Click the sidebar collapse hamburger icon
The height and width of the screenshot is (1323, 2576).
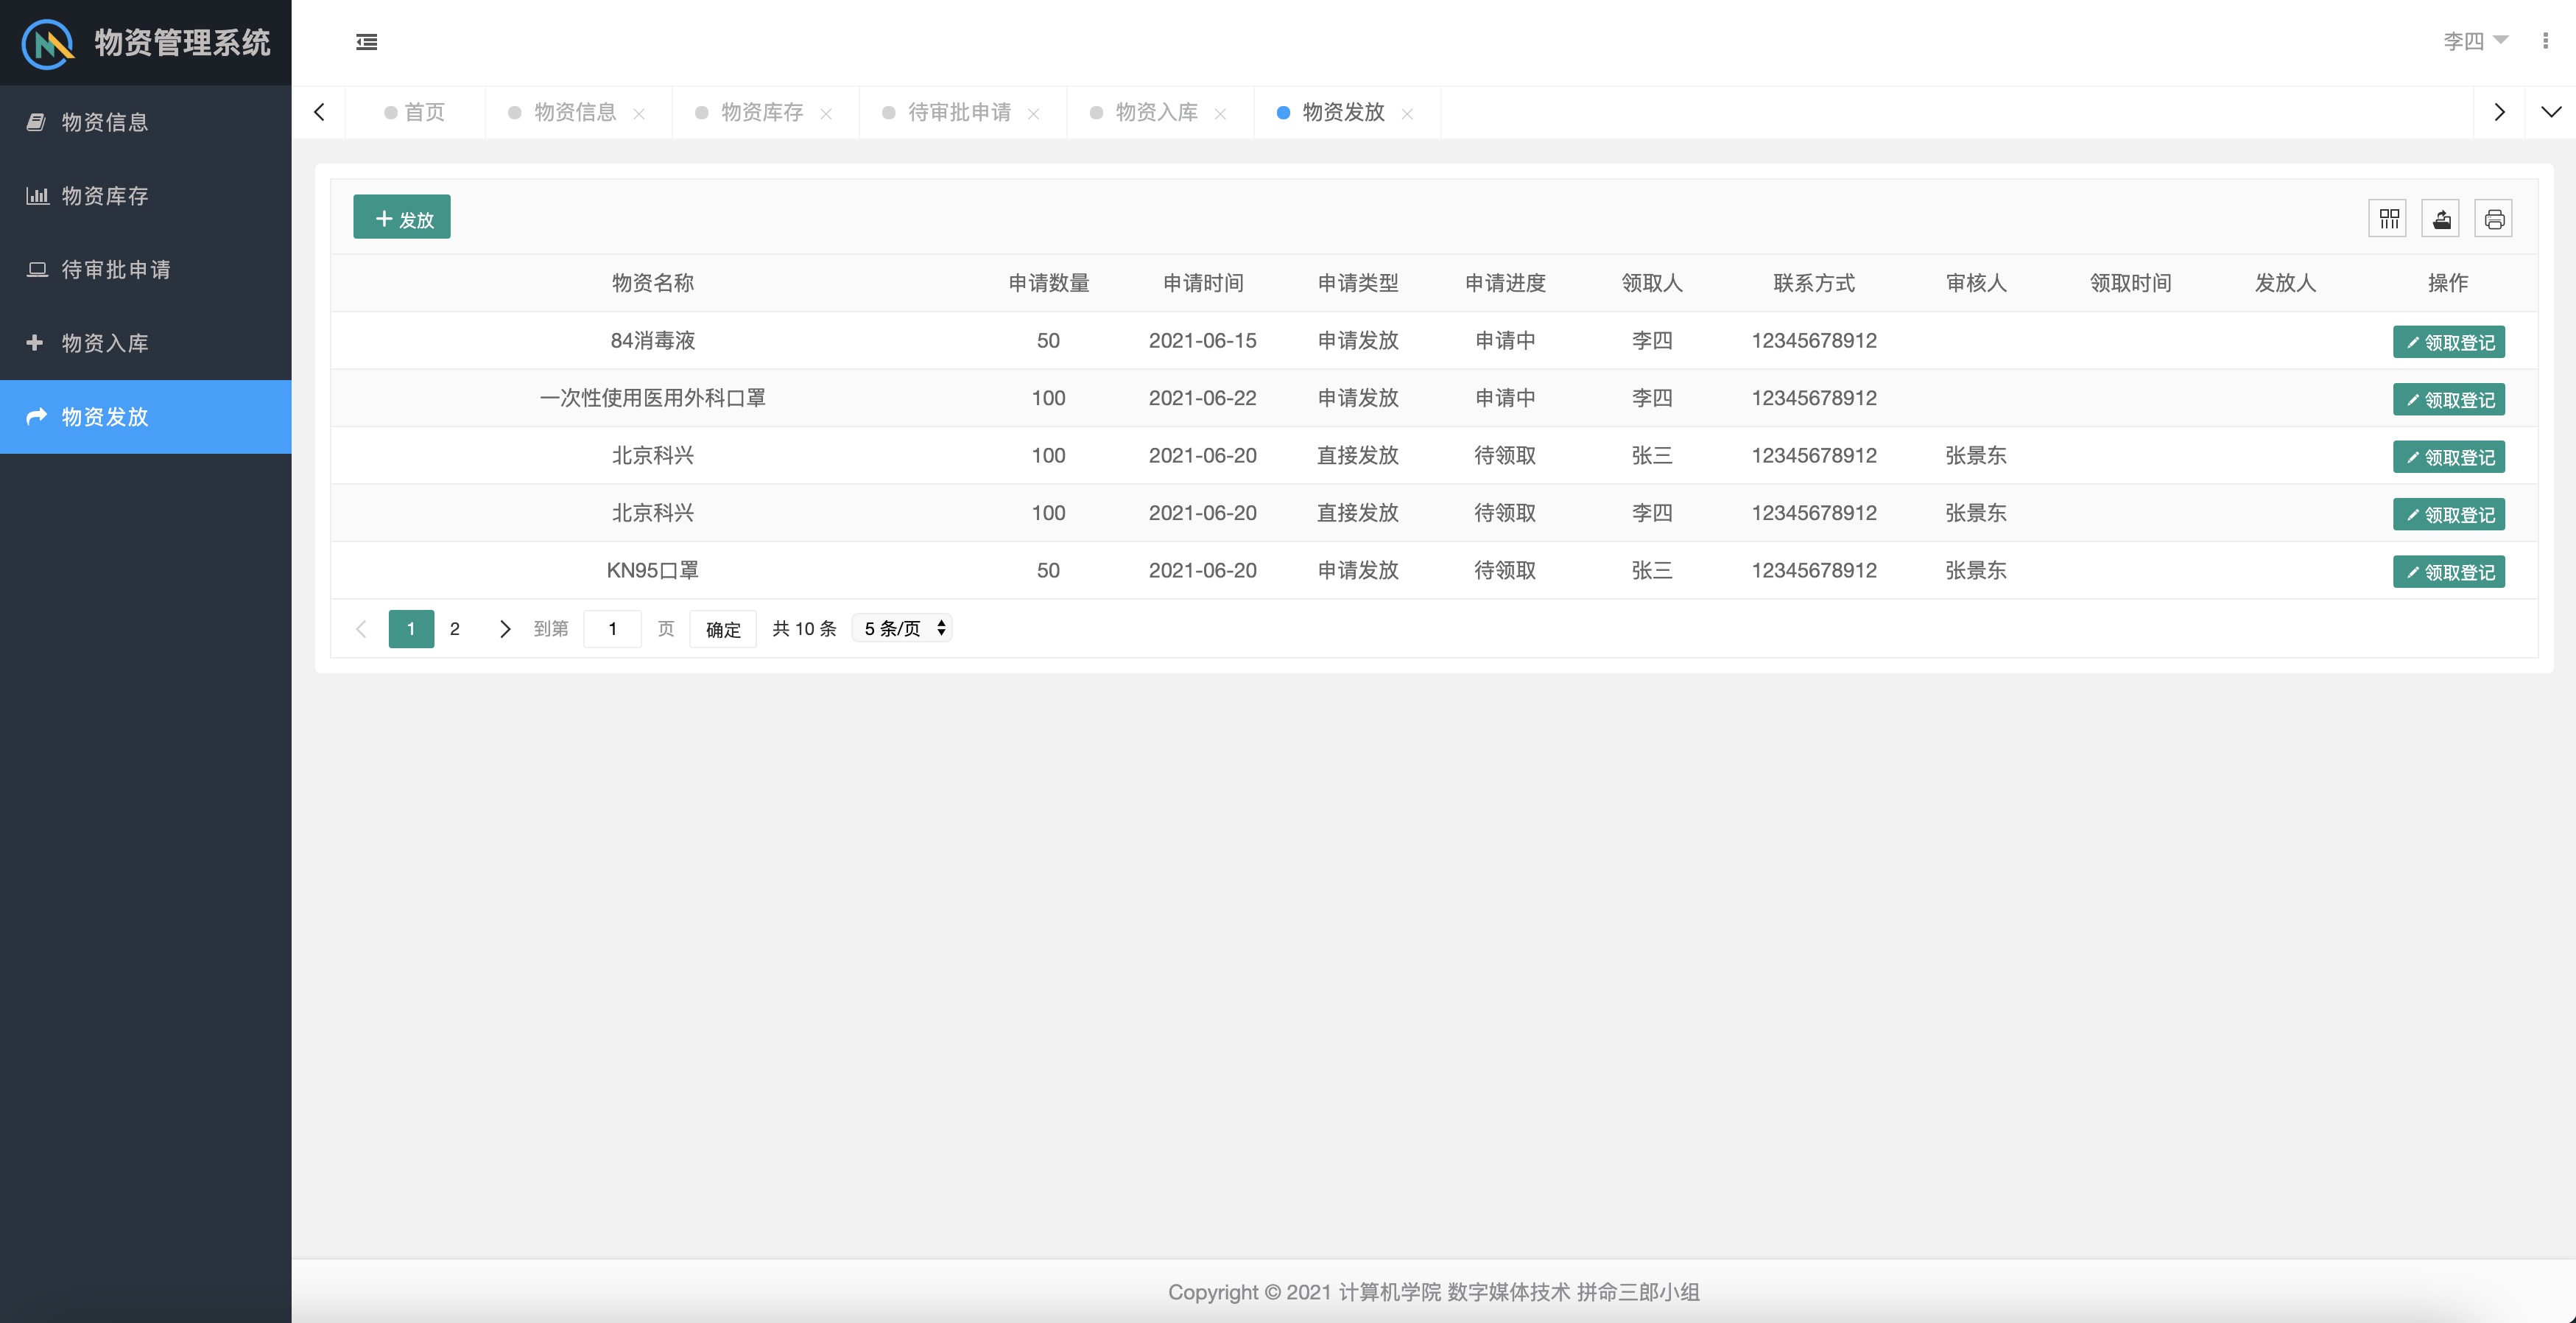366,42
